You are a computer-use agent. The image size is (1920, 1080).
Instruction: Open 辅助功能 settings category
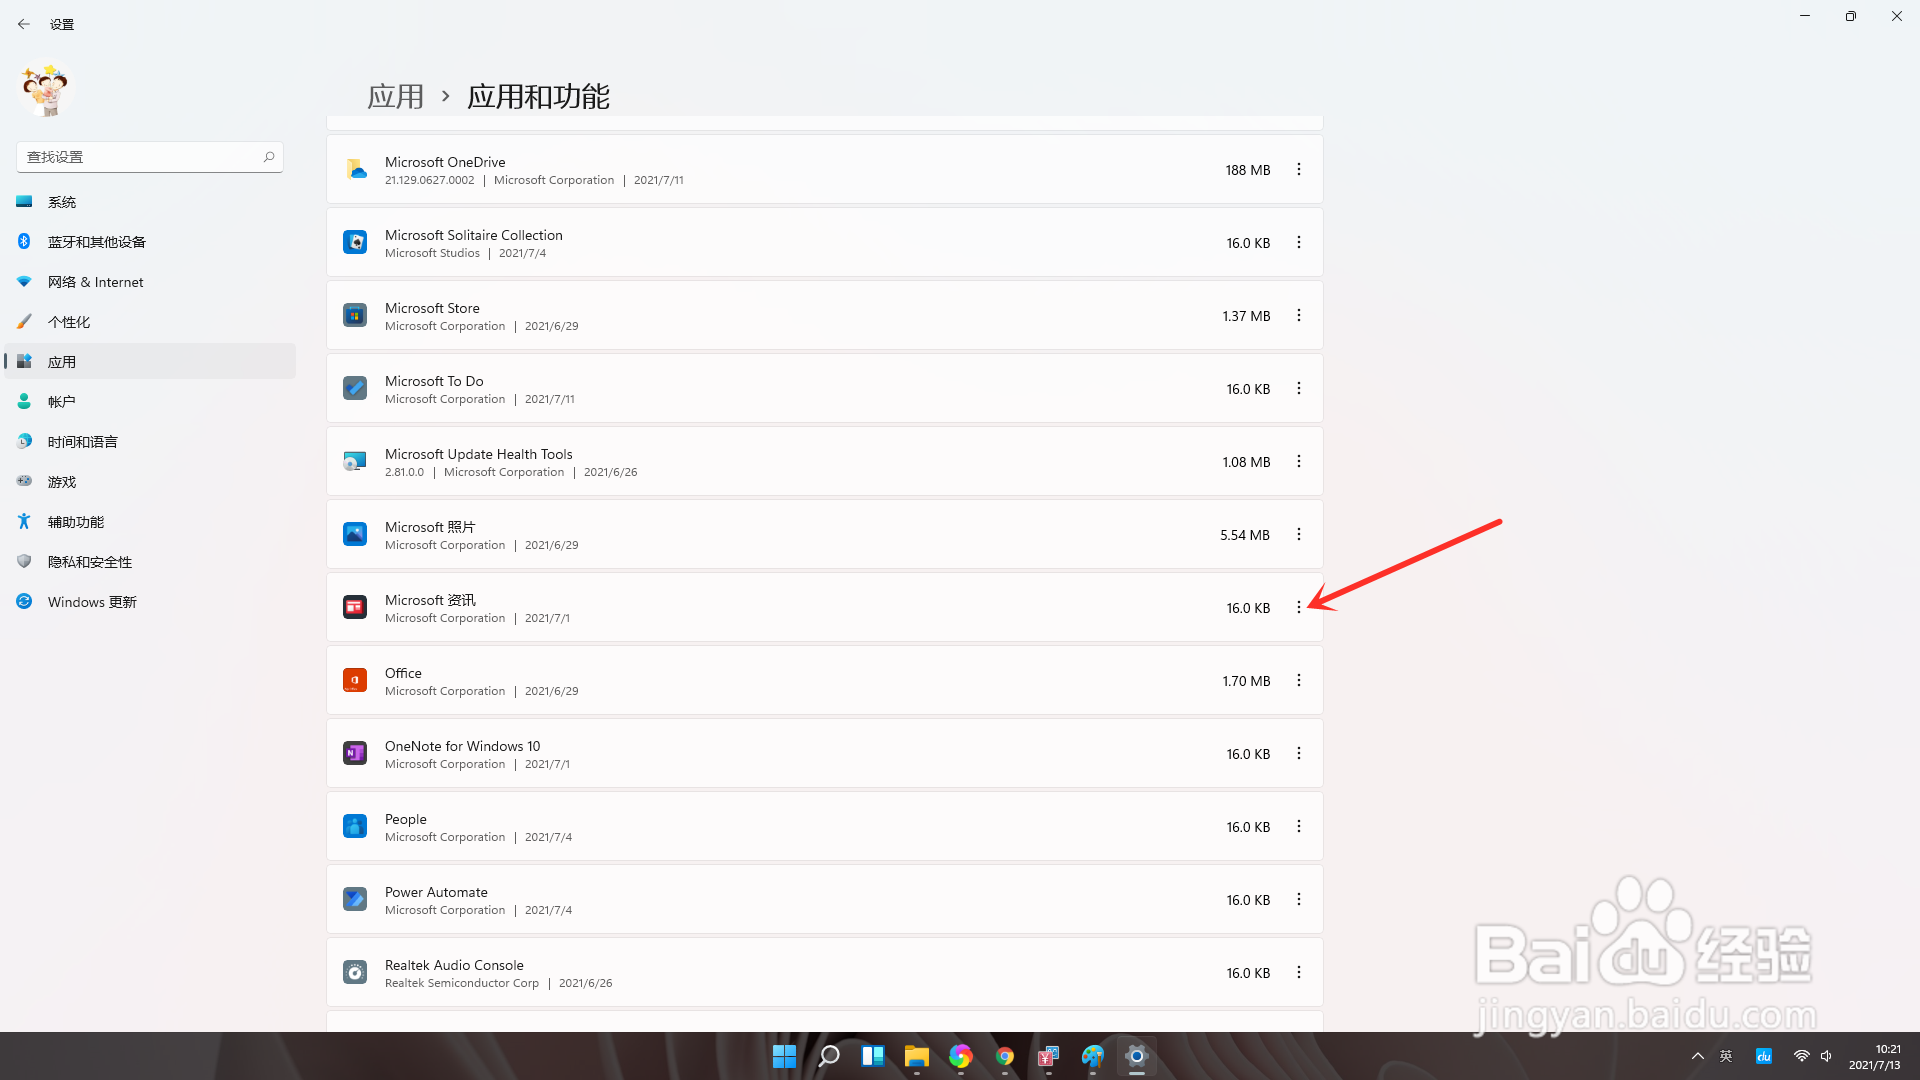tap(150, 522)
